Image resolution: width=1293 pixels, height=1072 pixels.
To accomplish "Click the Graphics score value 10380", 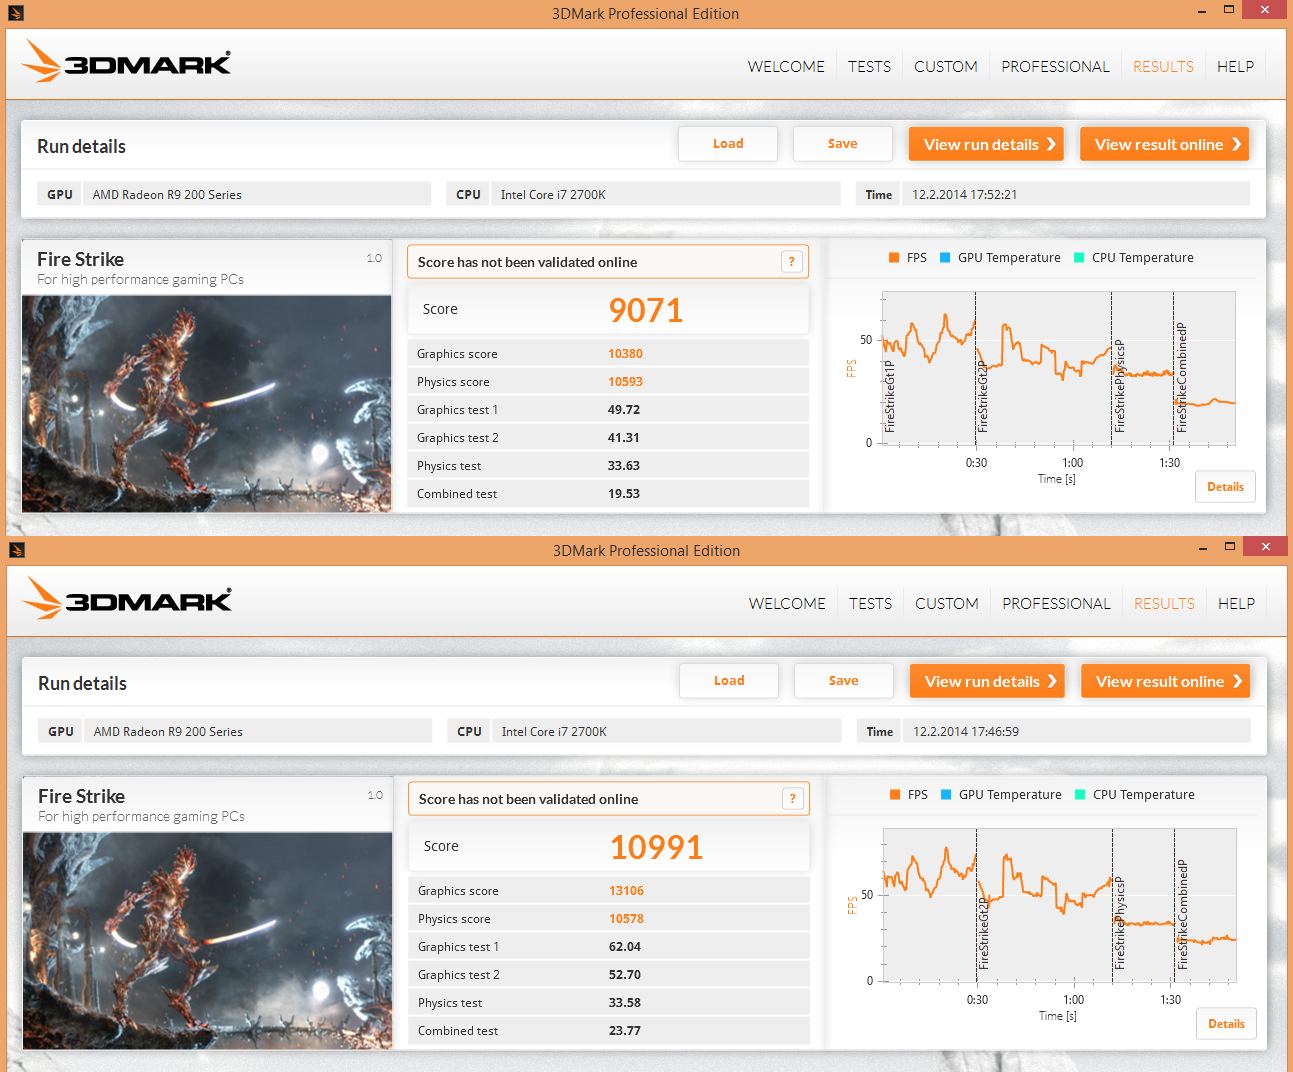I will (625, 354).
